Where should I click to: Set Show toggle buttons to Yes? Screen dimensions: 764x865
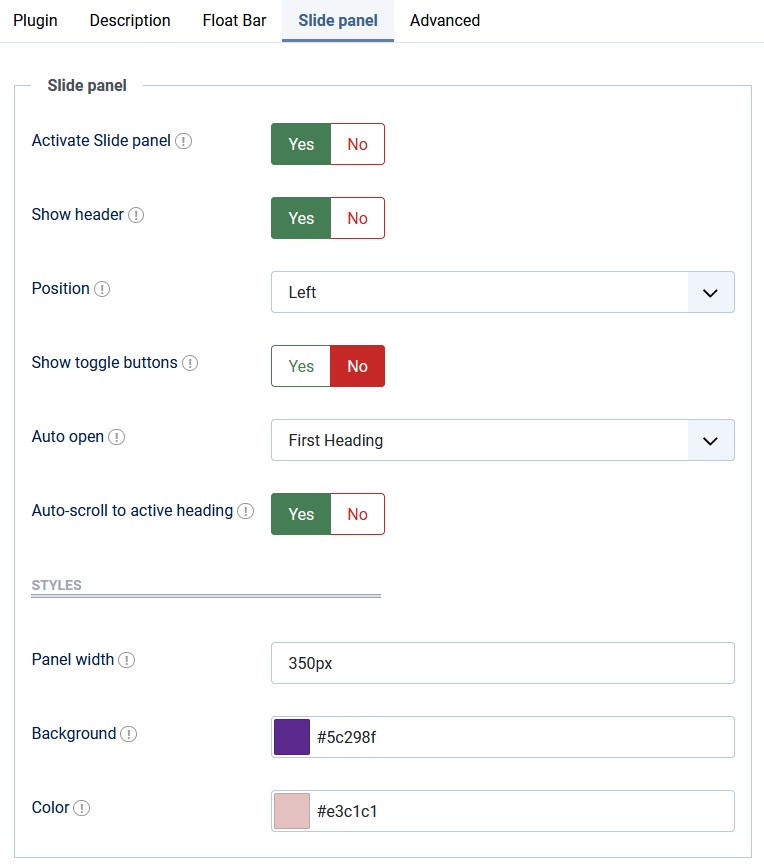[301, 366]
